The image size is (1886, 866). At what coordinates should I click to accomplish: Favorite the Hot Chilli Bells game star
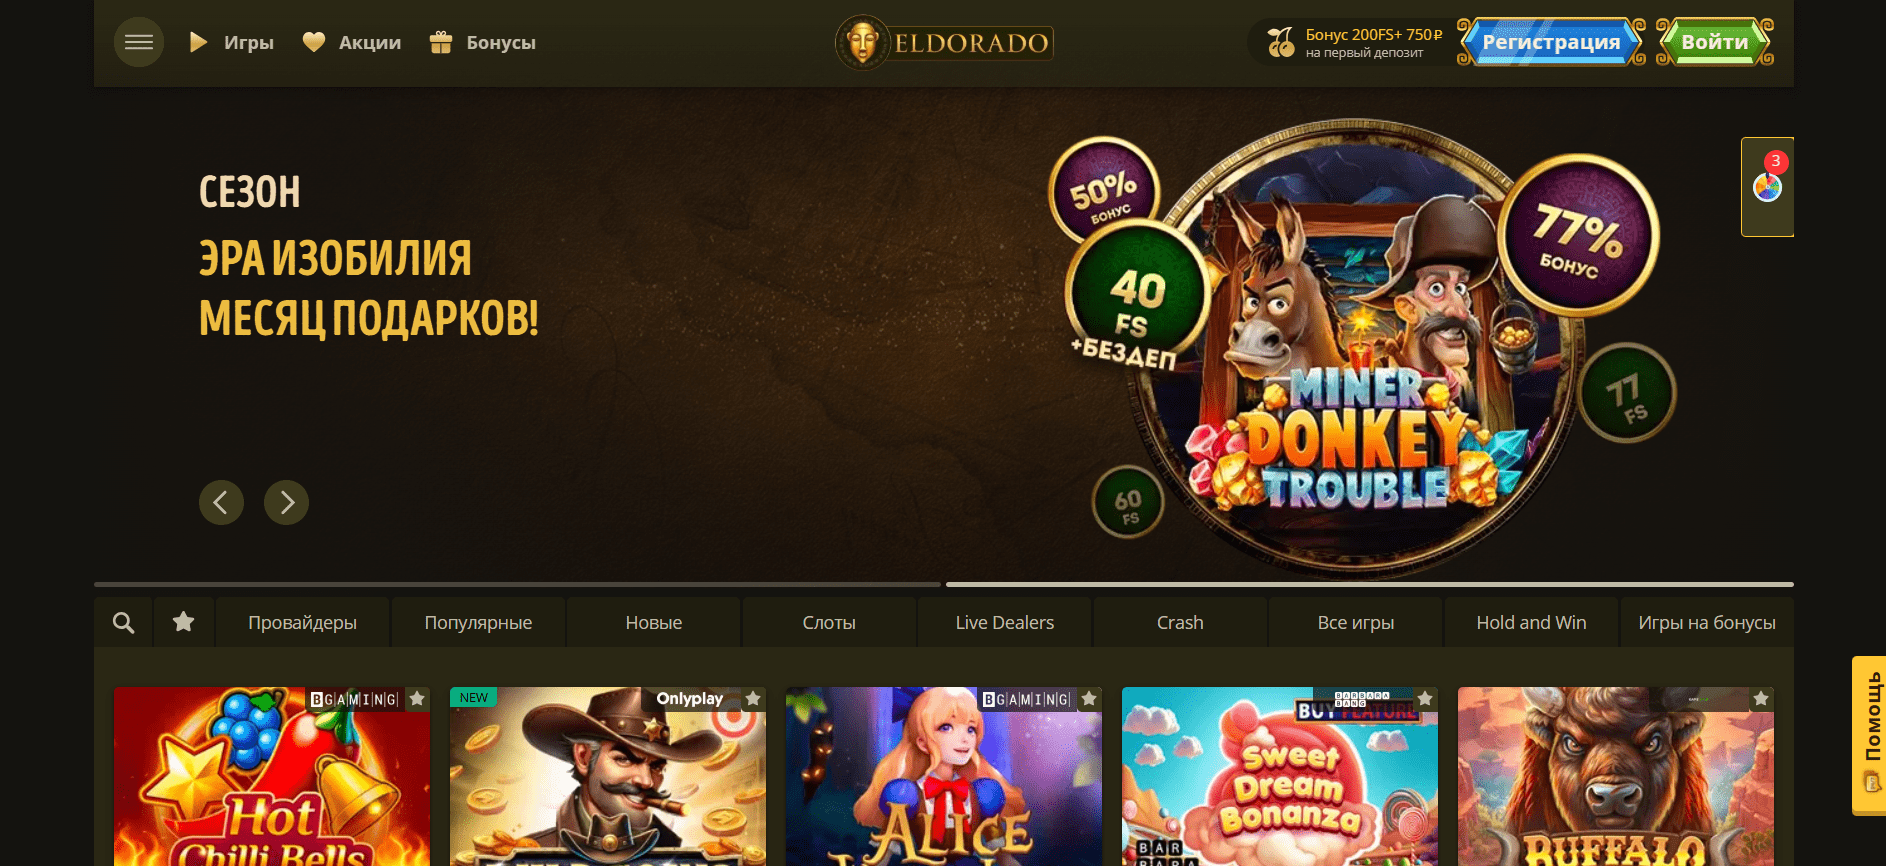click(417, 699)
